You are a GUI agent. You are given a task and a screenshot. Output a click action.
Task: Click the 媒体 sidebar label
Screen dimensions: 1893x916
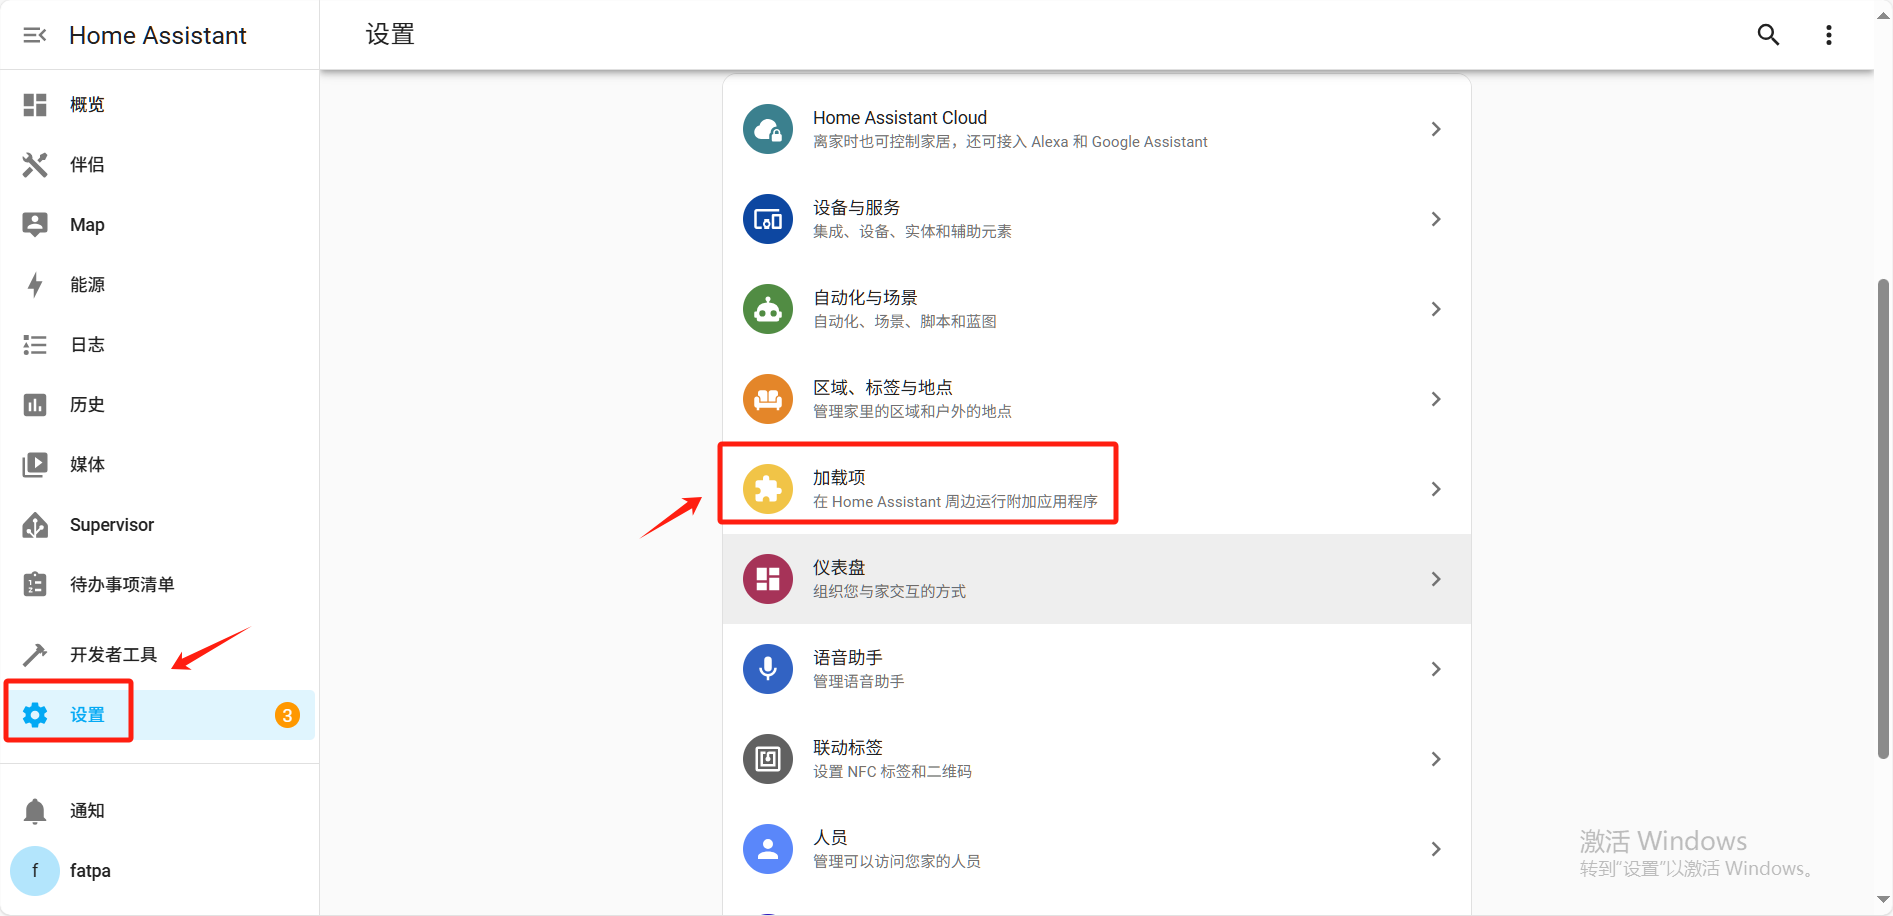(87, 465)
